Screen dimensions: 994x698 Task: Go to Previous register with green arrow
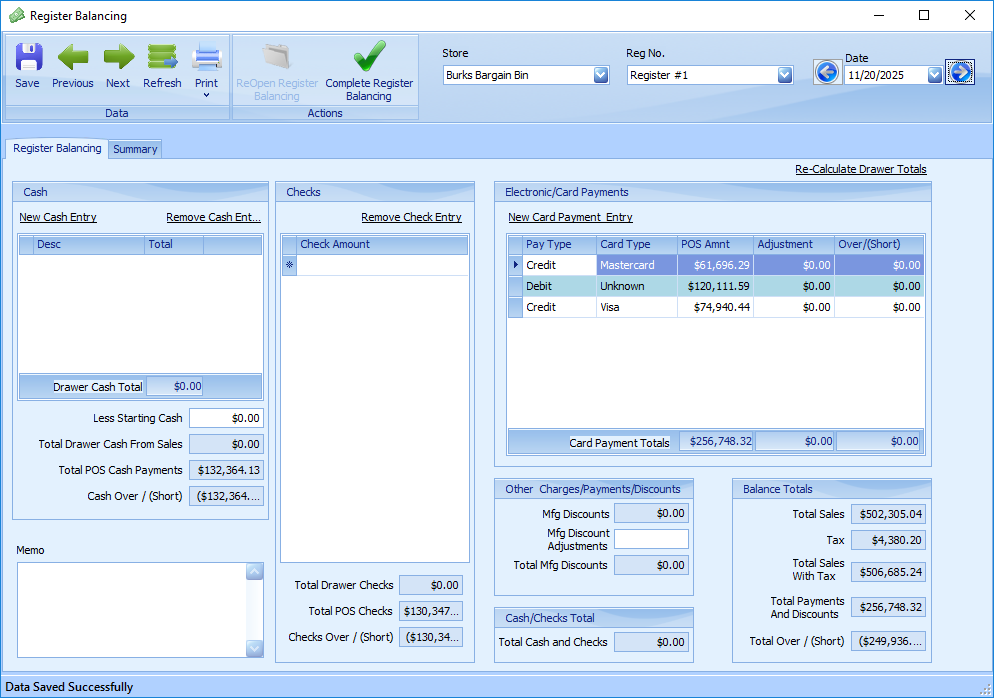tap(73, 58)
